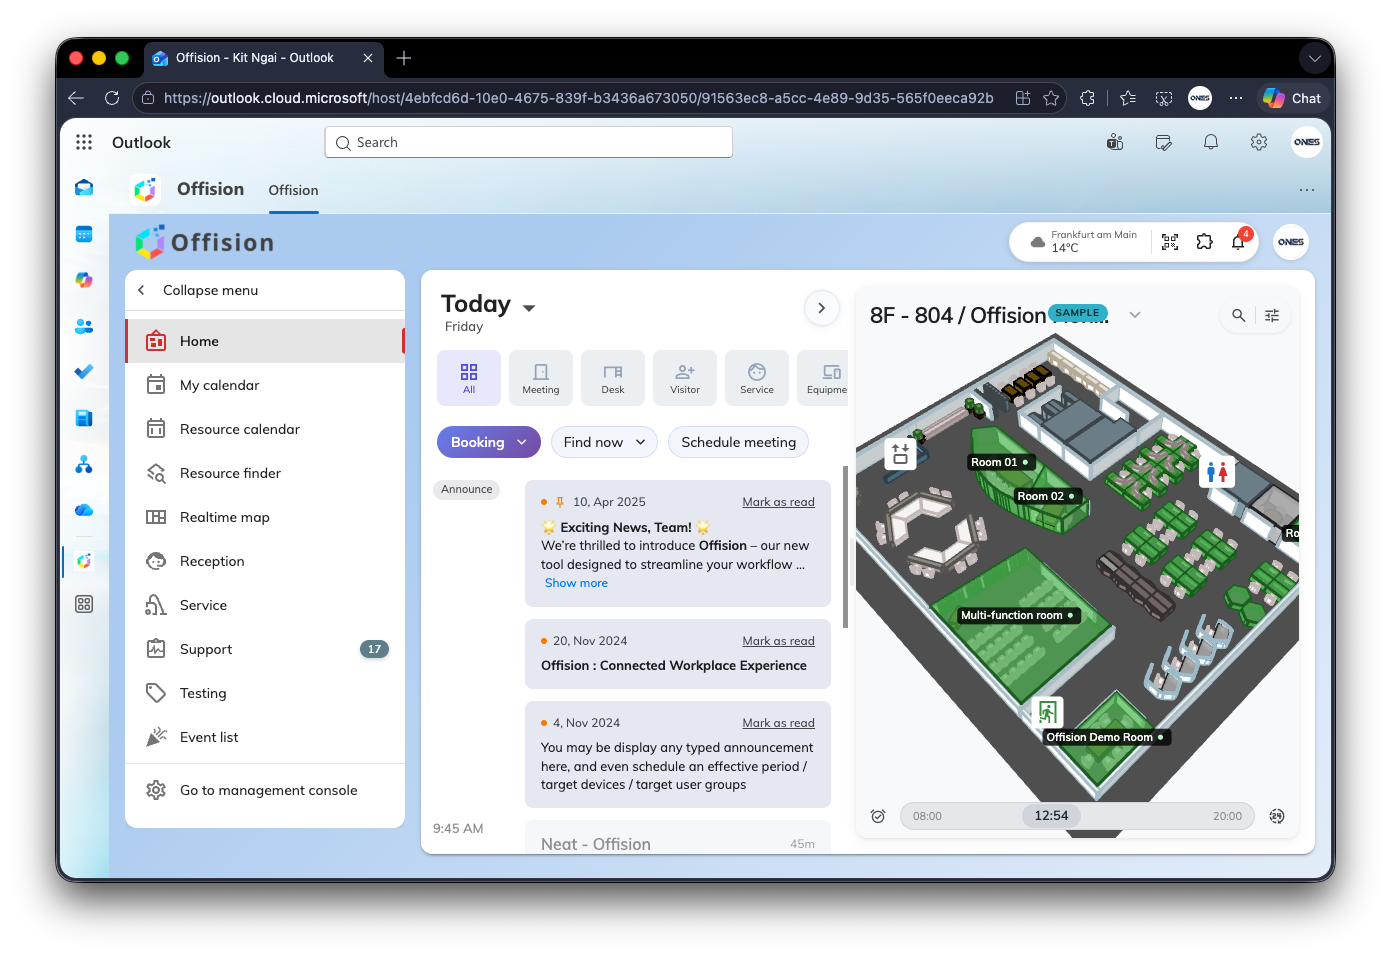The height and width of the screenshot is (956, 1391).
Task: Search the floor map with magnifier icon
Action: (1238, 315)
